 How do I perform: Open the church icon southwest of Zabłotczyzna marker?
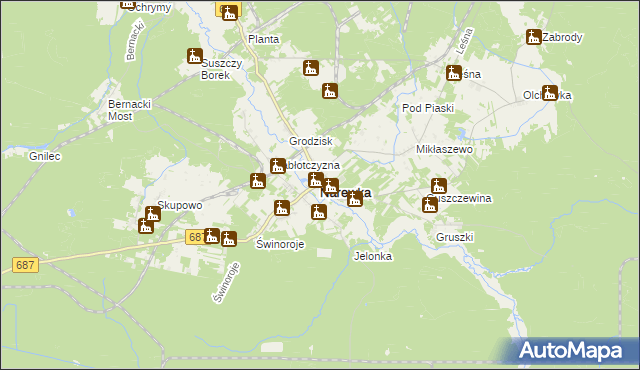(258, 181)
